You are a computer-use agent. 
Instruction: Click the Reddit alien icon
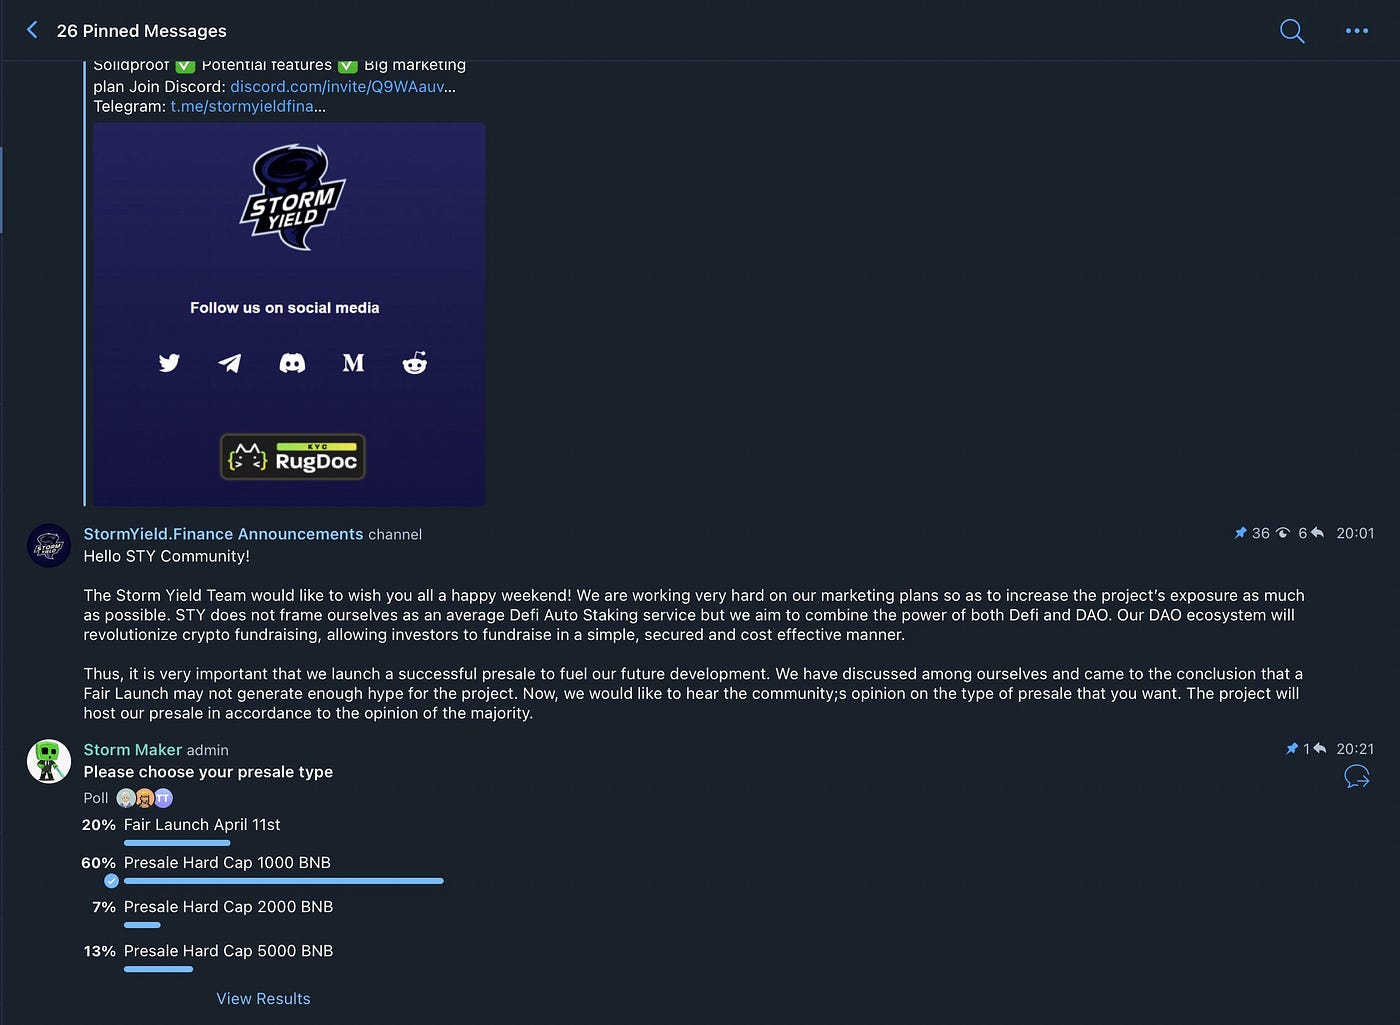415,363
